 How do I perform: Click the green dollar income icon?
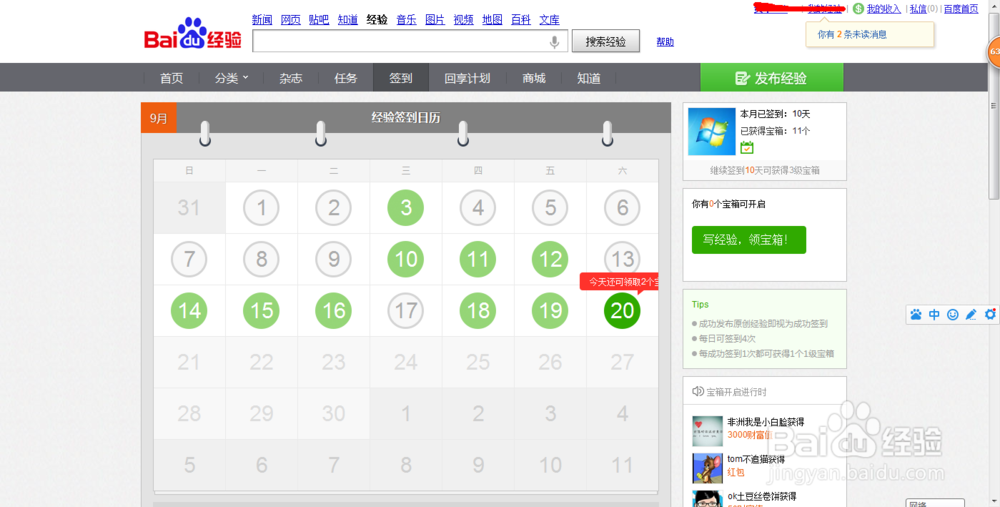click(x=858, y=9)
